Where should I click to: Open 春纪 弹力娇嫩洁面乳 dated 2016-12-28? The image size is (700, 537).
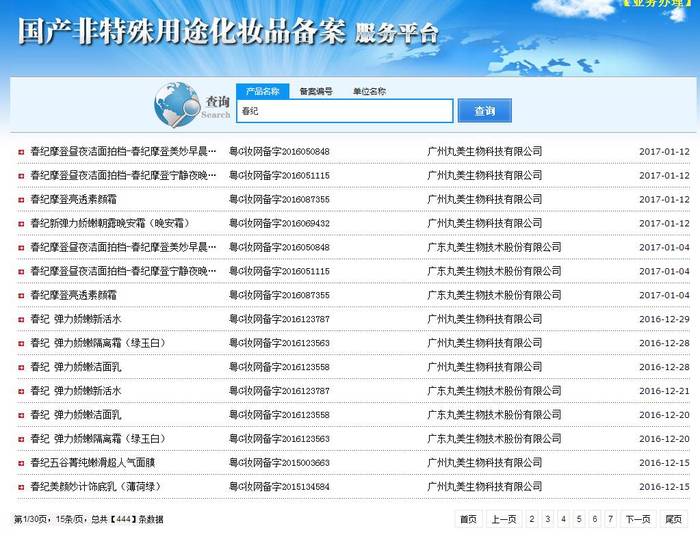(75, 367)
